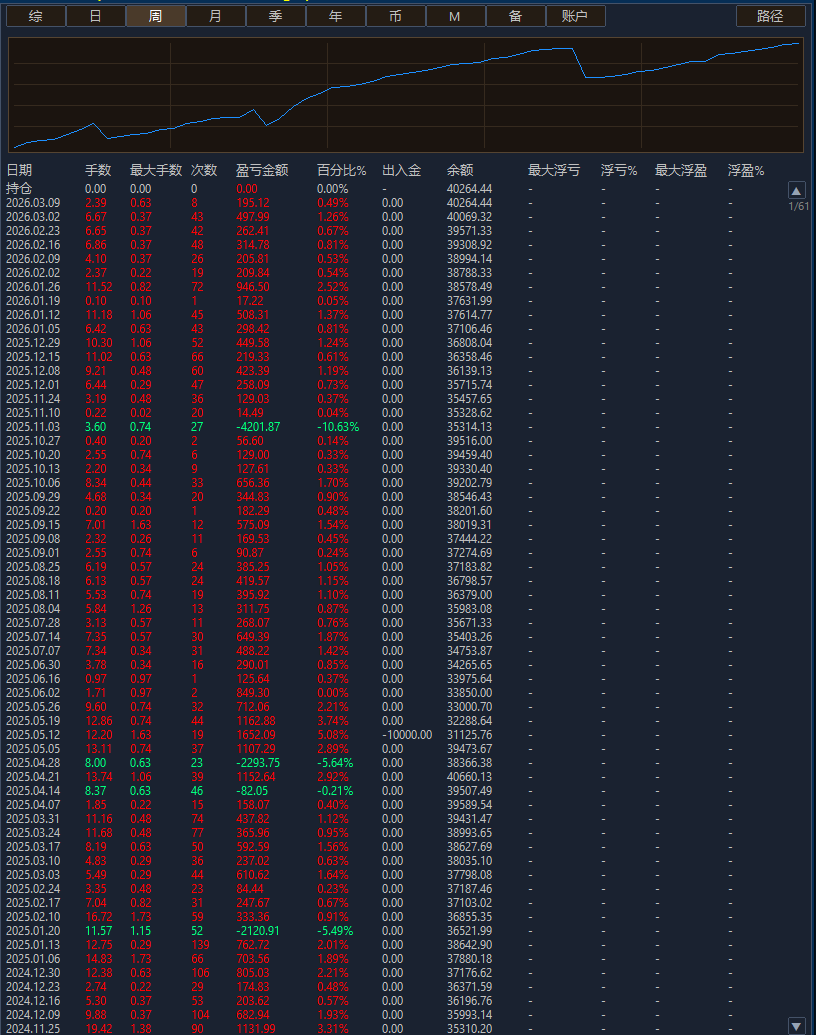
Task: Click the equity curve chart
Action: tap(406, 96)
